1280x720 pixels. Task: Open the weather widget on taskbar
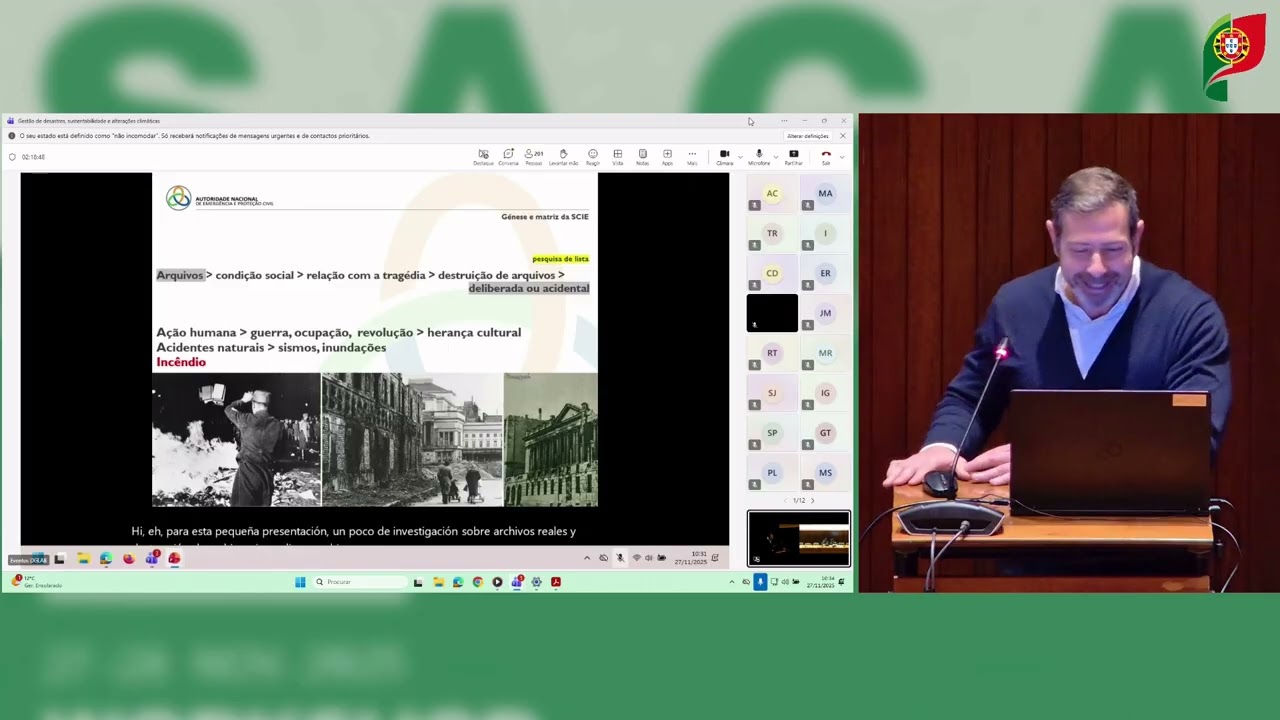click(36, 582)
